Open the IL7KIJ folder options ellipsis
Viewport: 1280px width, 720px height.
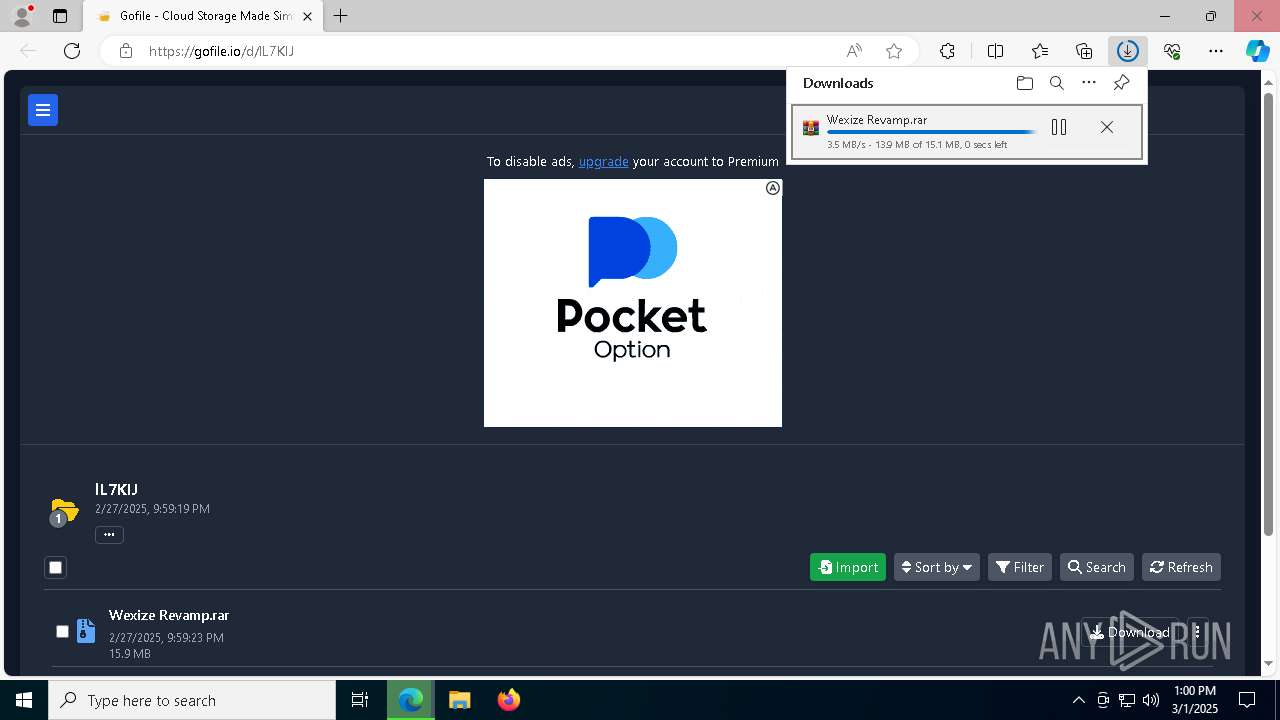pyautogui.click(x=109, y=535)
